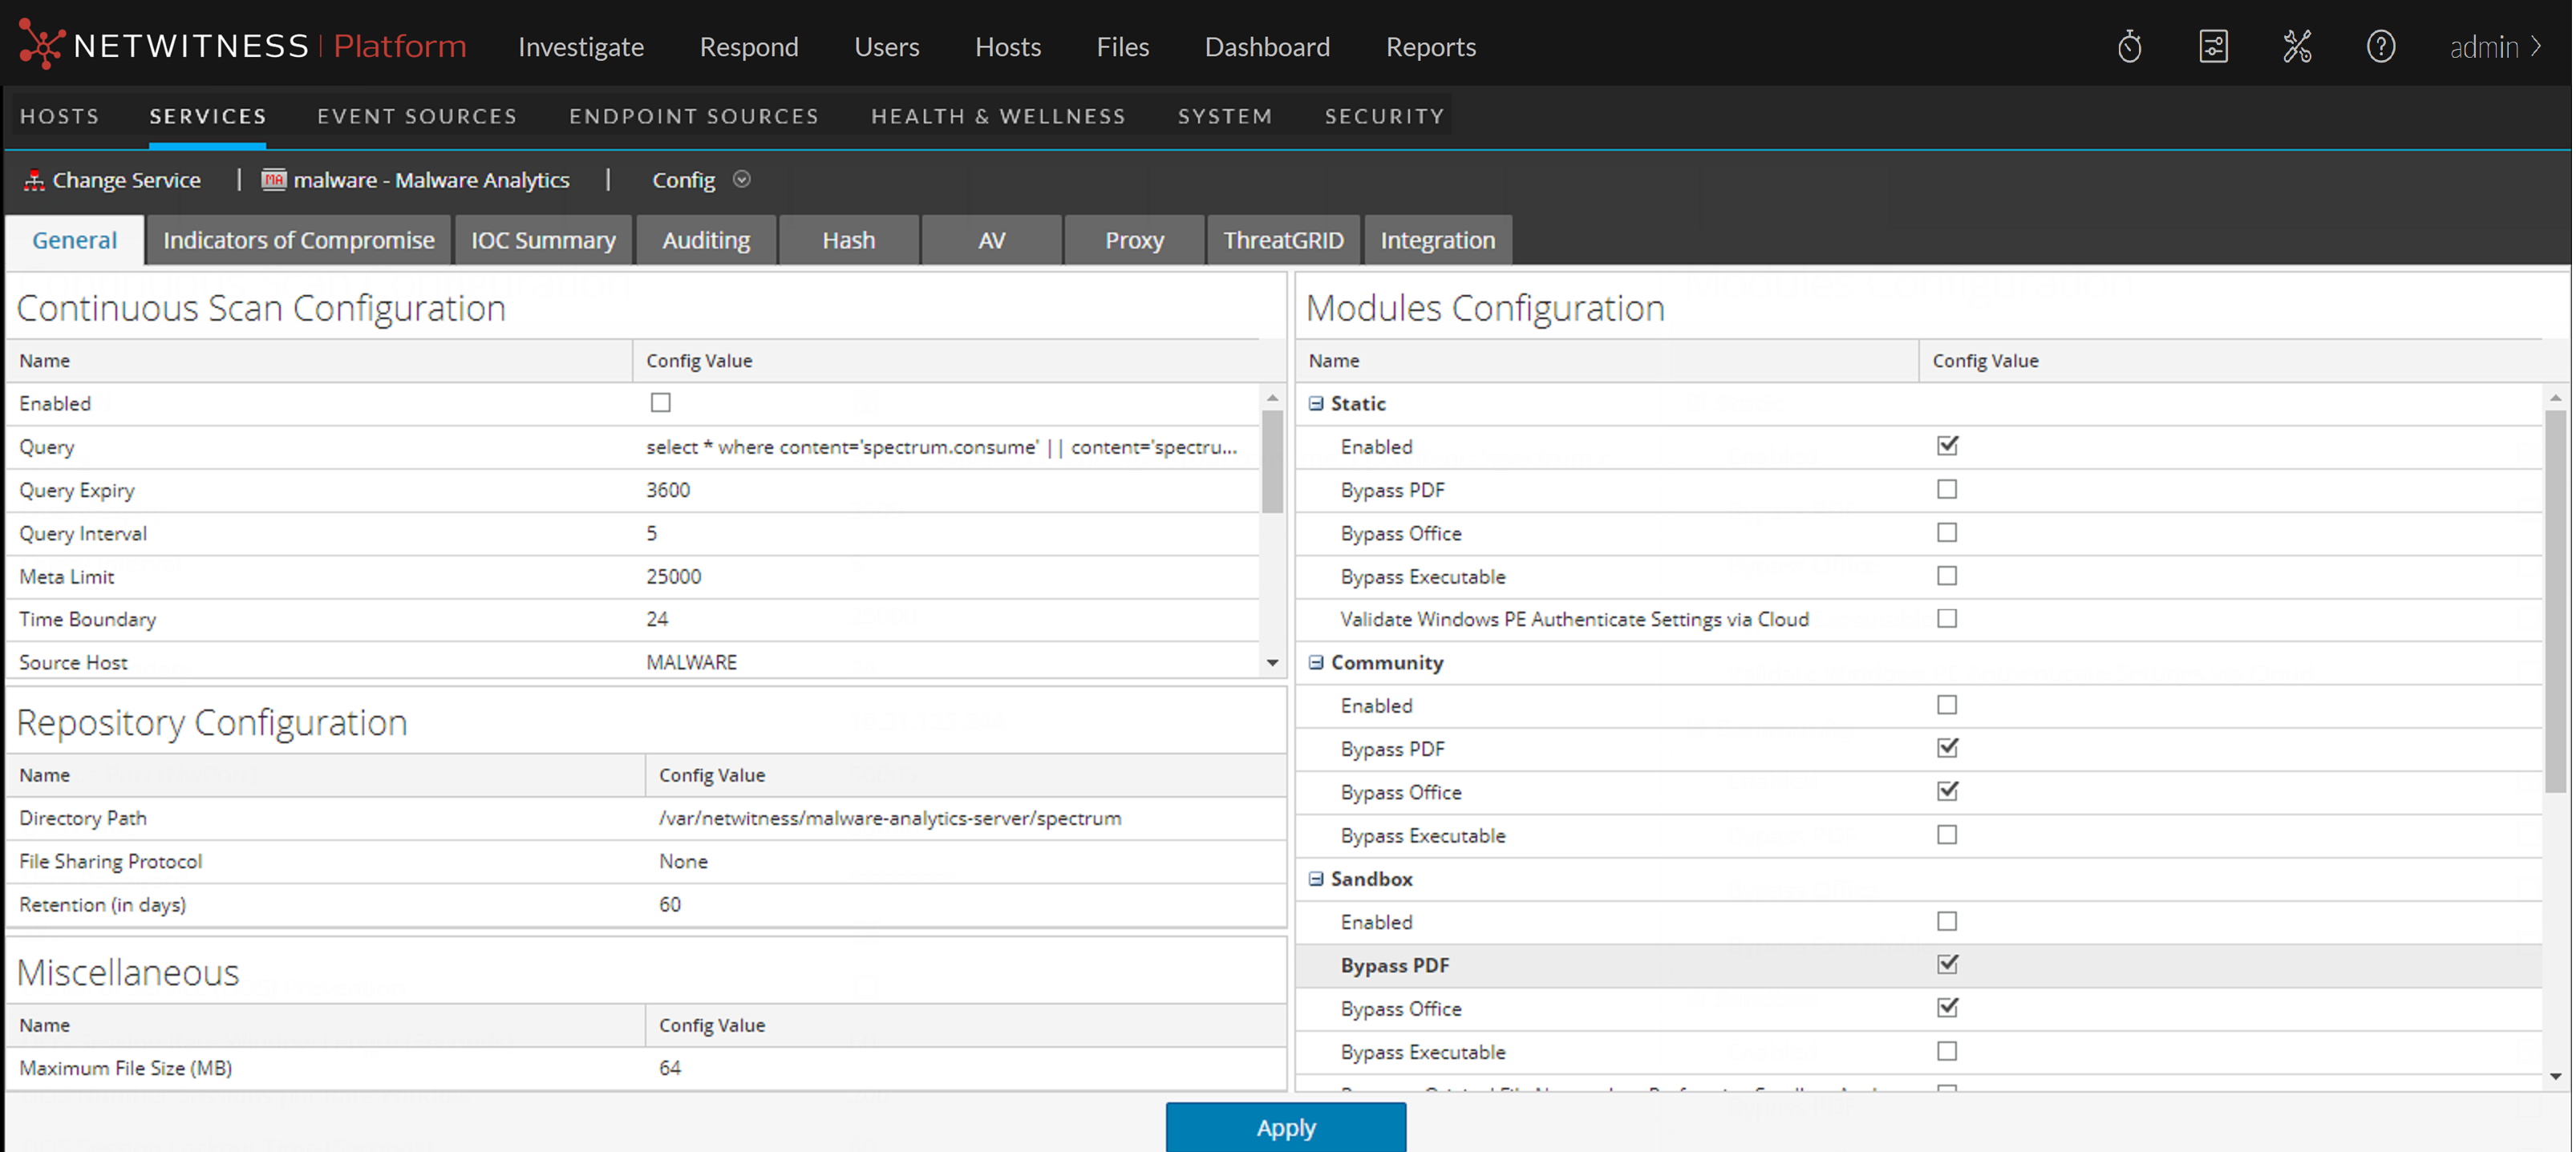Open the Help question mark icon
This screenshot has width=2576, height=1152.
point(2380,46)
